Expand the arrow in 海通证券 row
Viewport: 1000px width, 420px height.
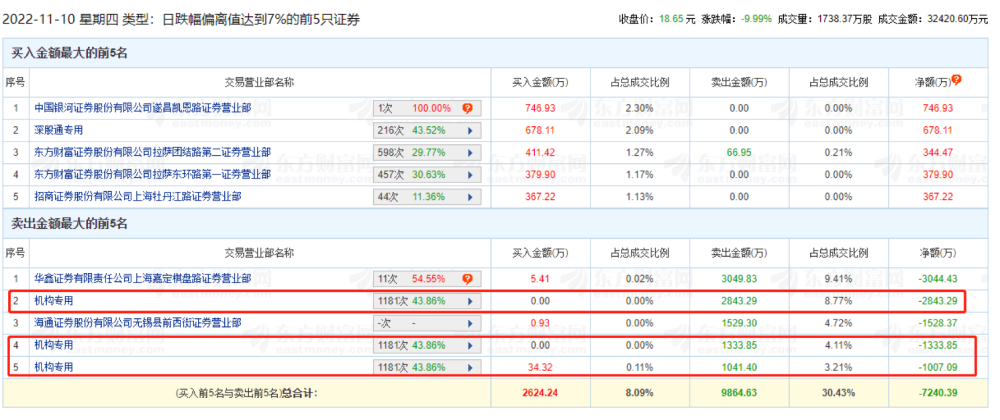tap(468, 322)
